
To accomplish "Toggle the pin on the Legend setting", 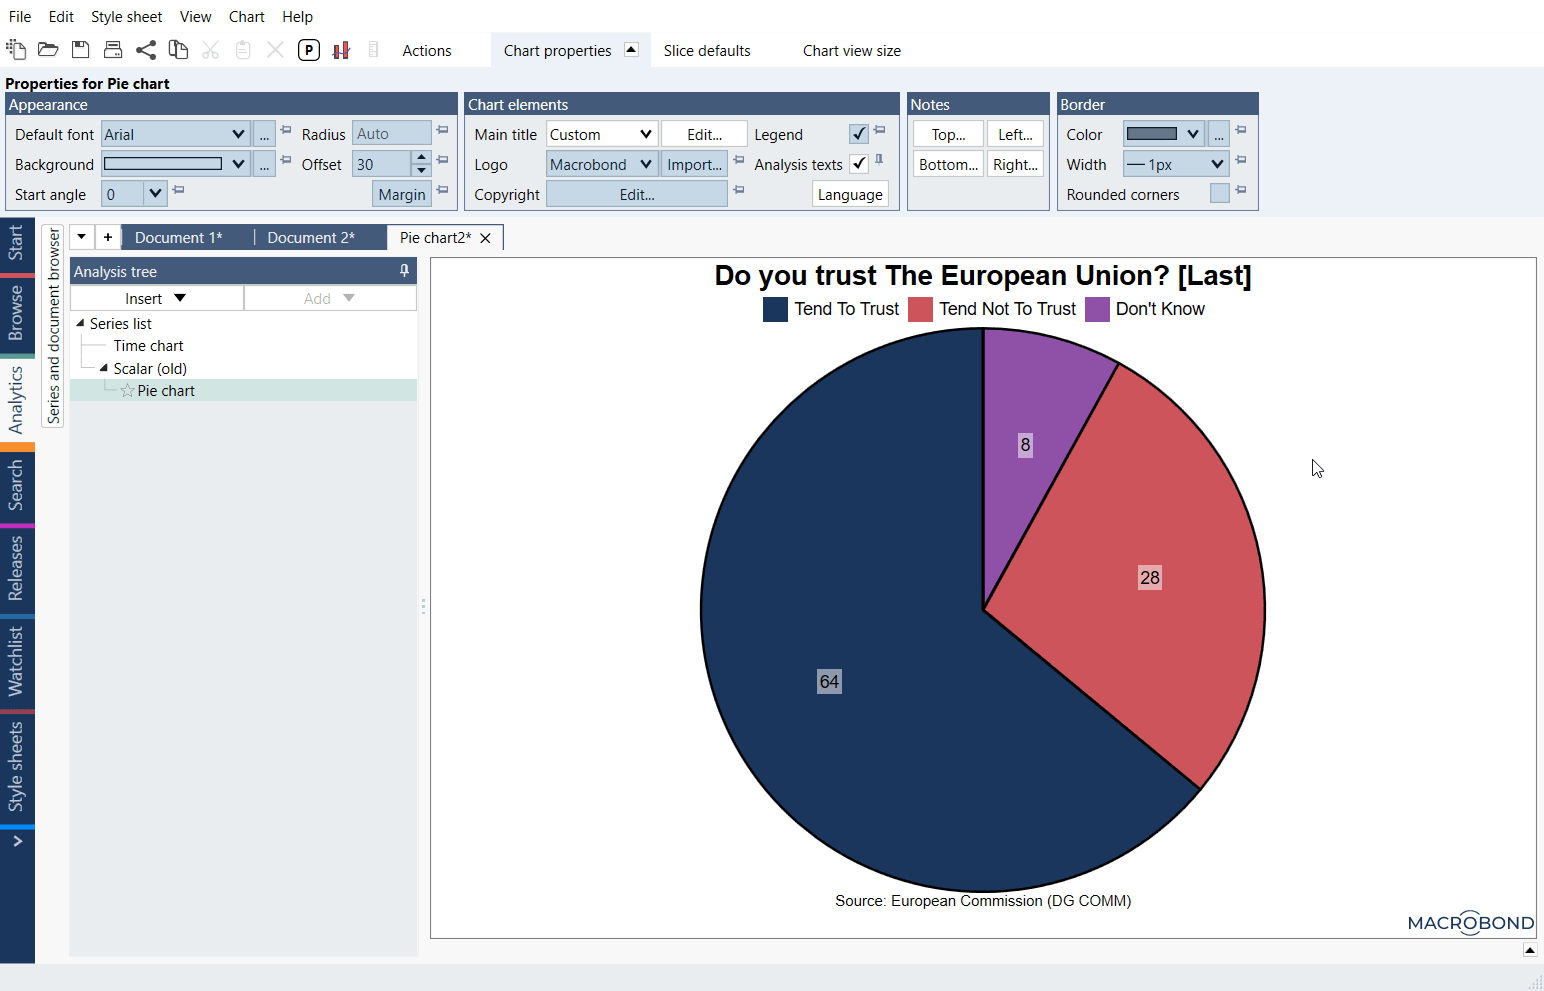I will [x=879, y=129].
